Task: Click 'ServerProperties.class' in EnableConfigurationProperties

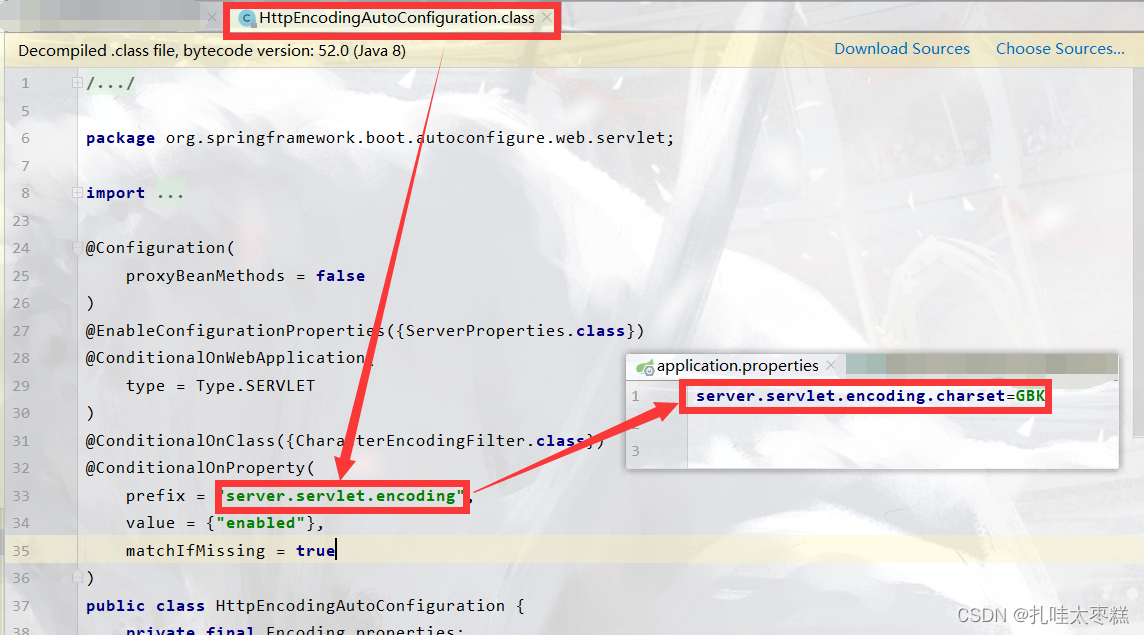Action: pyautogui.click(x=515, y=331)
